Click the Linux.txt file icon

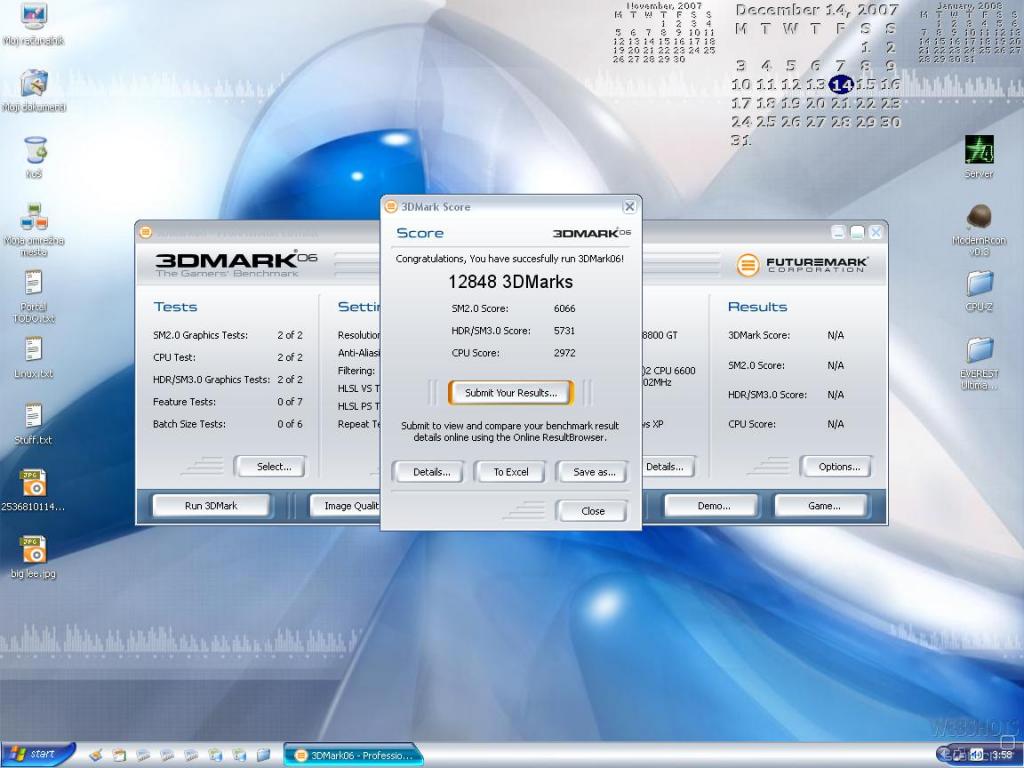[33, 357]
